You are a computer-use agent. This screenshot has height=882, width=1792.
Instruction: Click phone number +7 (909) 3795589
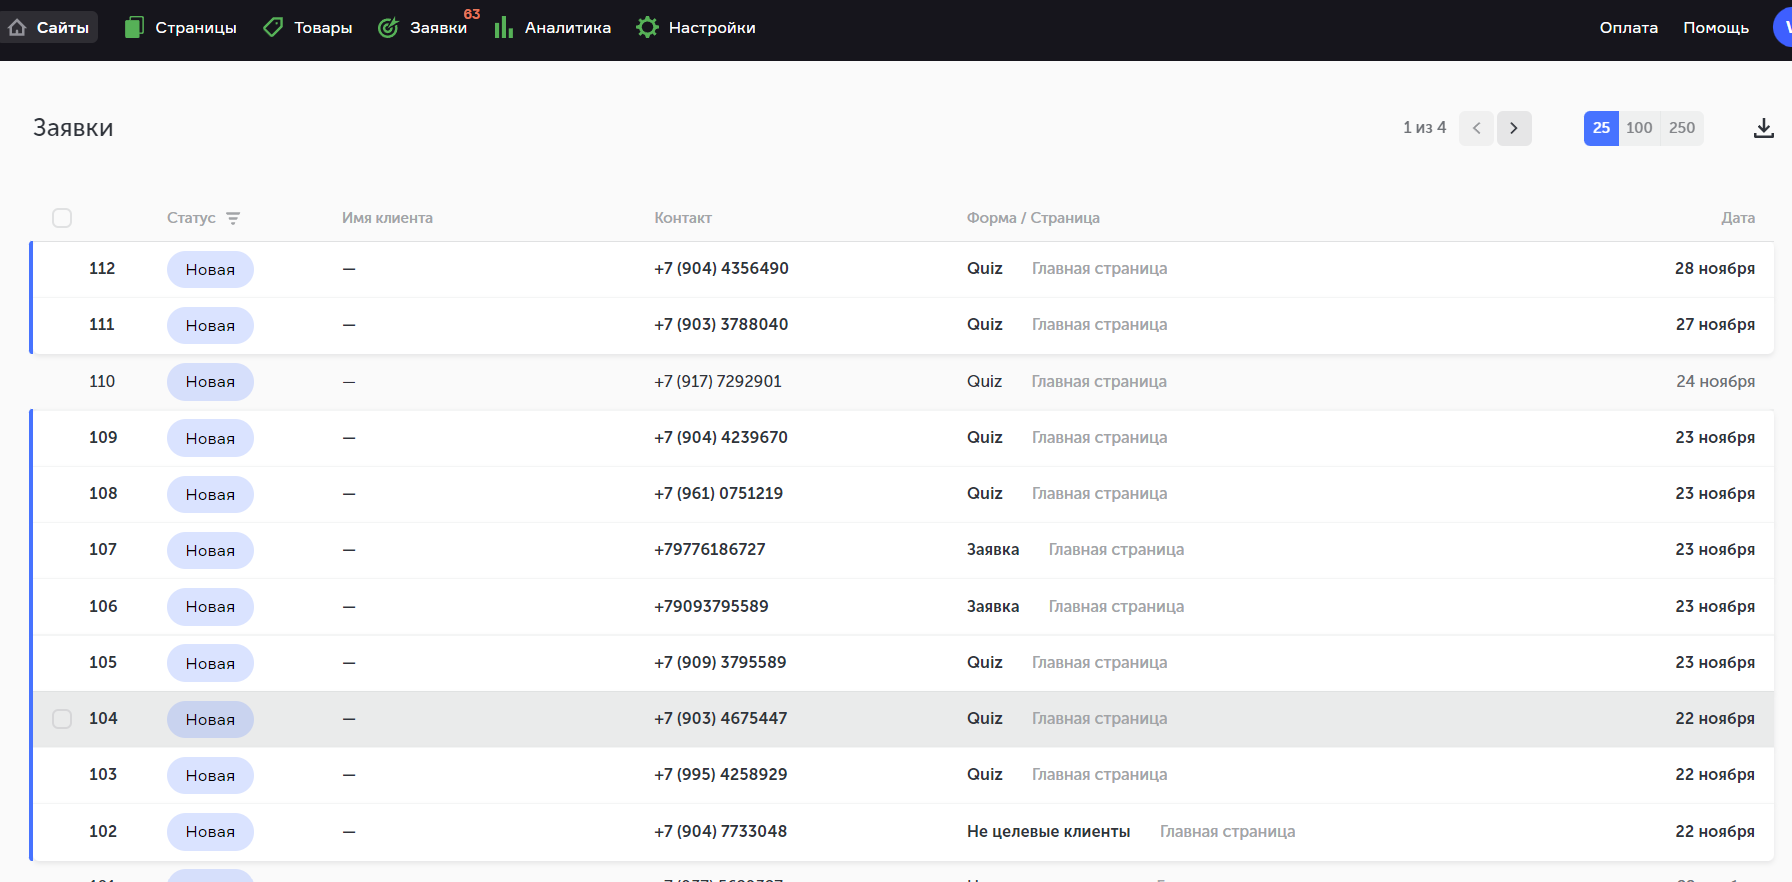[x=720, y=662]
